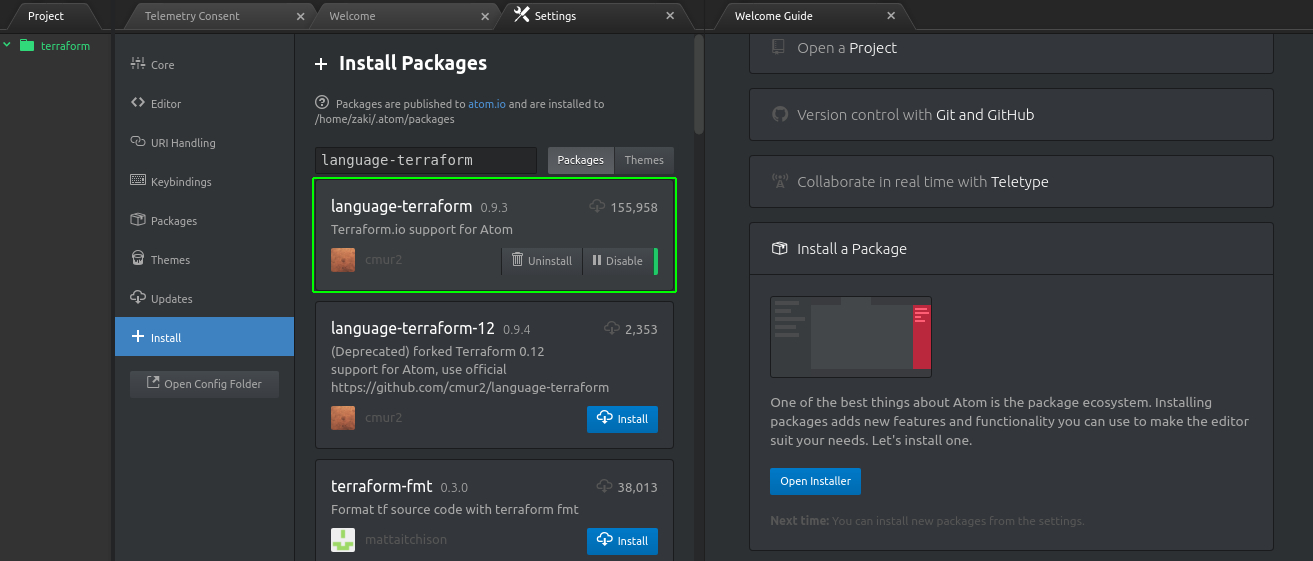This screenshot has width=1313, height=561.
Task: Open the terraform-fmt package title
Action: 382,487
